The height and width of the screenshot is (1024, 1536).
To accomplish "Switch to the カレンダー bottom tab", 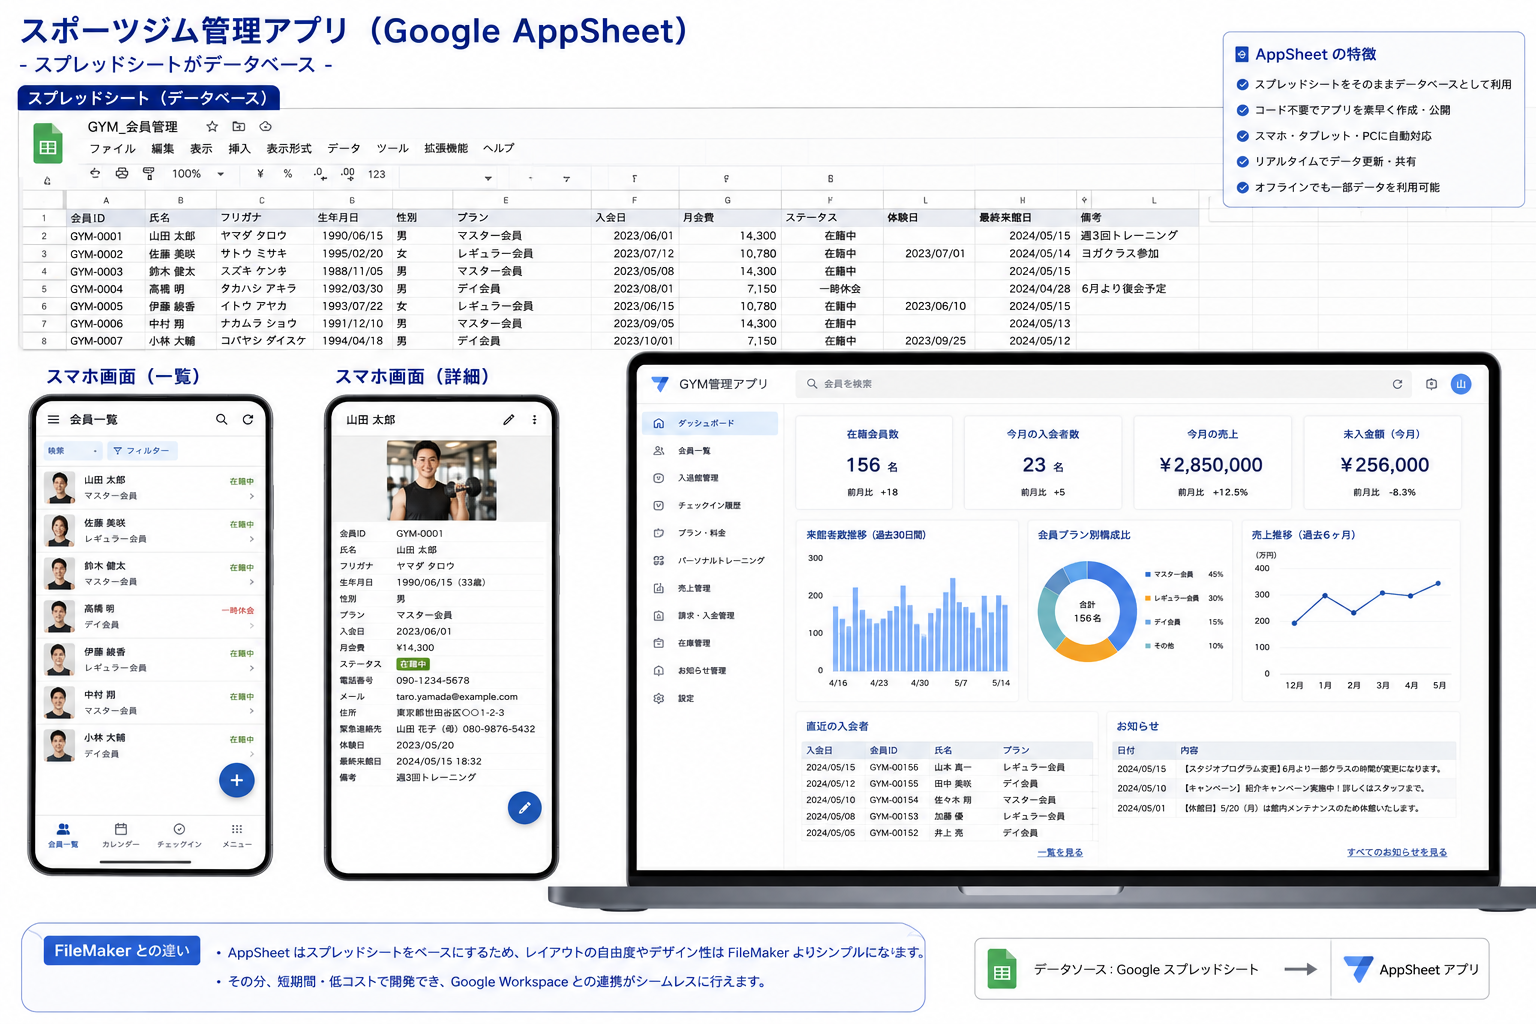I will 121,836.
